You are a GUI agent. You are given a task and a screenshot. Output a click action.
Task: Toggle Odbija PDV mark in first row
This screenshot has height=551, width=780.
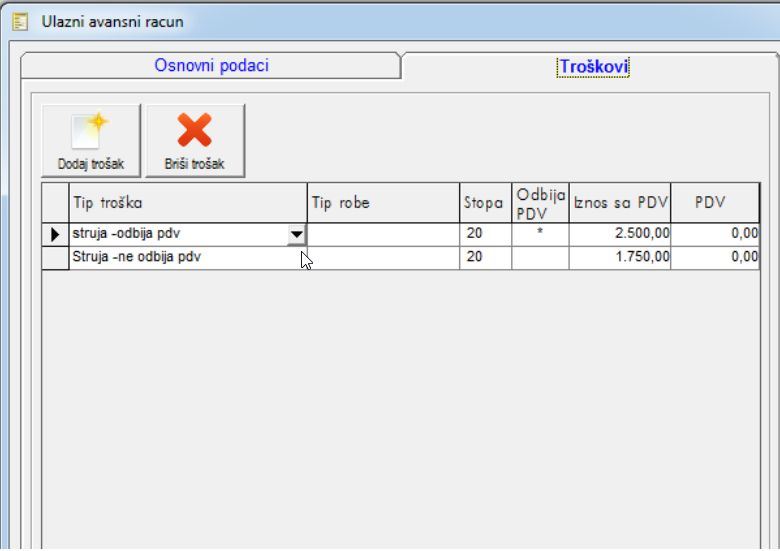coord(540,234)
